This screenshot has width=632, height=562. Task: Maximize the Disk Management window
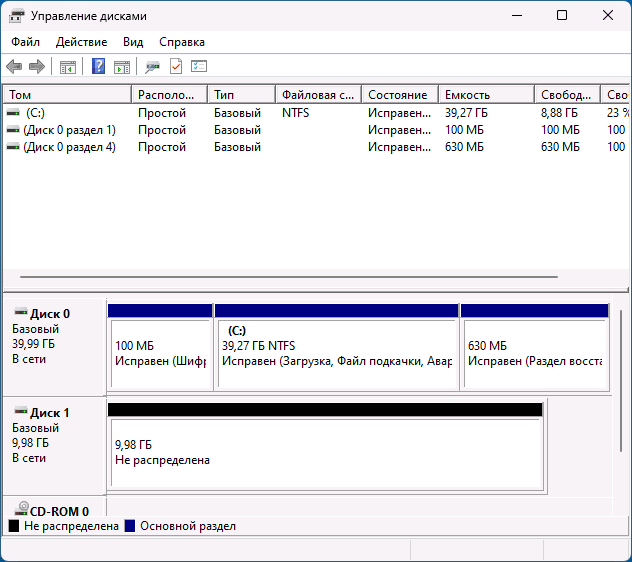(x=562, y=16)
